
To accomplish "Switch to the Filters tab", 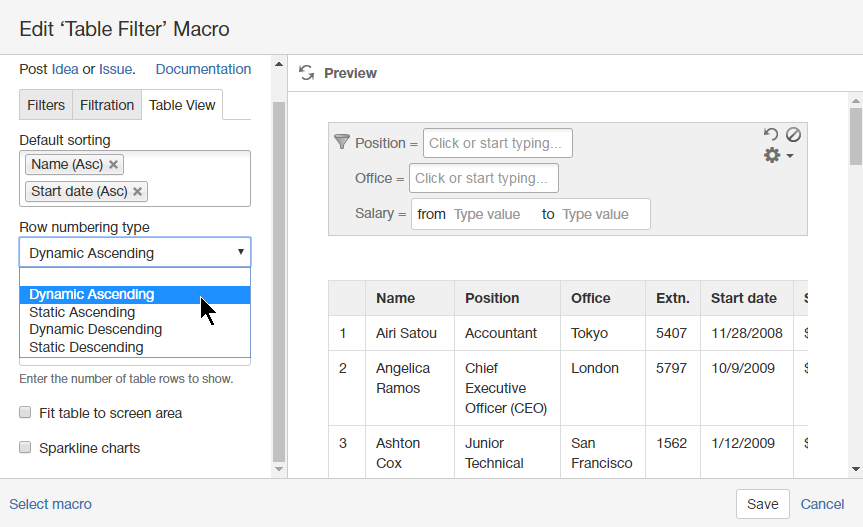I will tap(46, 105).
